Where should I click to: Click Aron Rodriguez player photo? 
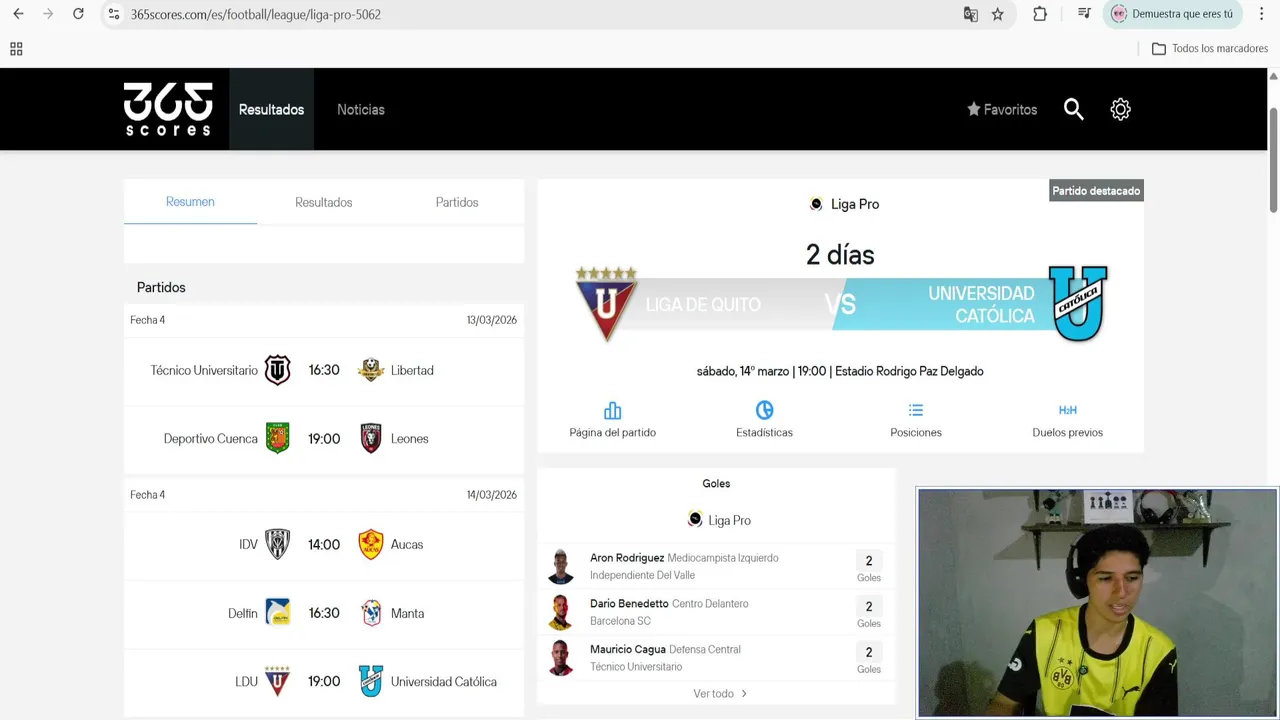[x=561, y=566]
